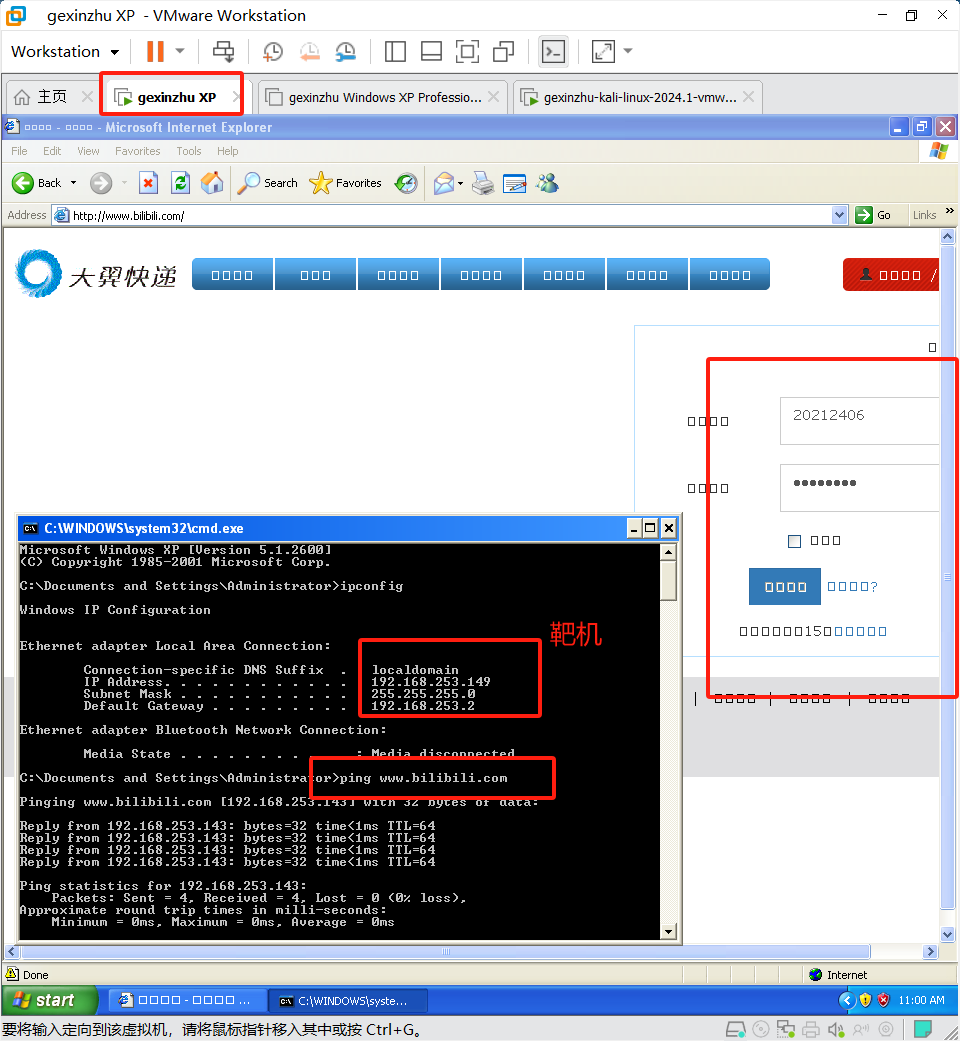Click the VMware pause virtual machine icon

click(x=155, y=51)
